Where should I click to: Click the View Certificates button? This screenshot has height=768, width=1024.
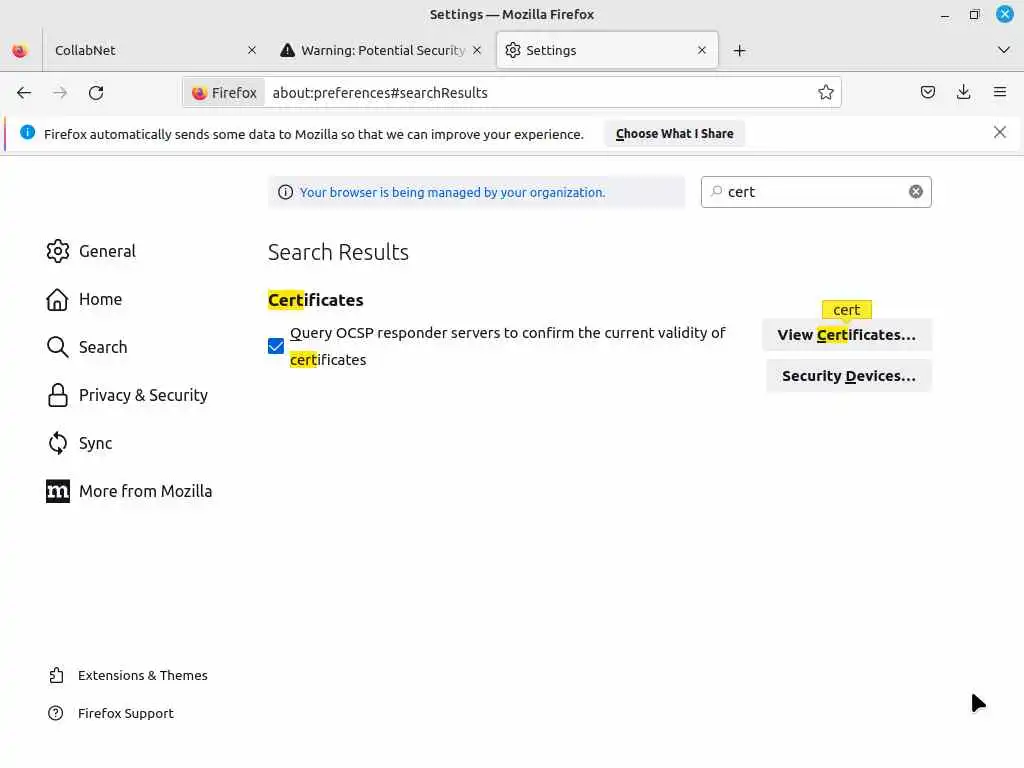point(846,335)
